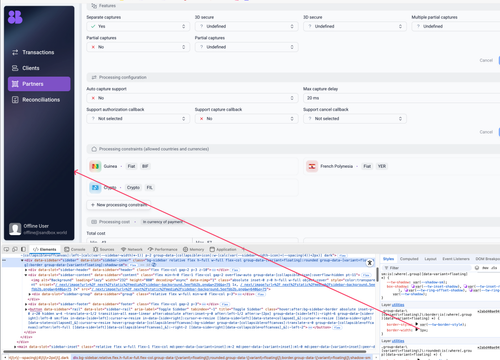Click the offline@sandbox.world email text
500x360 pixels.
[x=45, y=233]
